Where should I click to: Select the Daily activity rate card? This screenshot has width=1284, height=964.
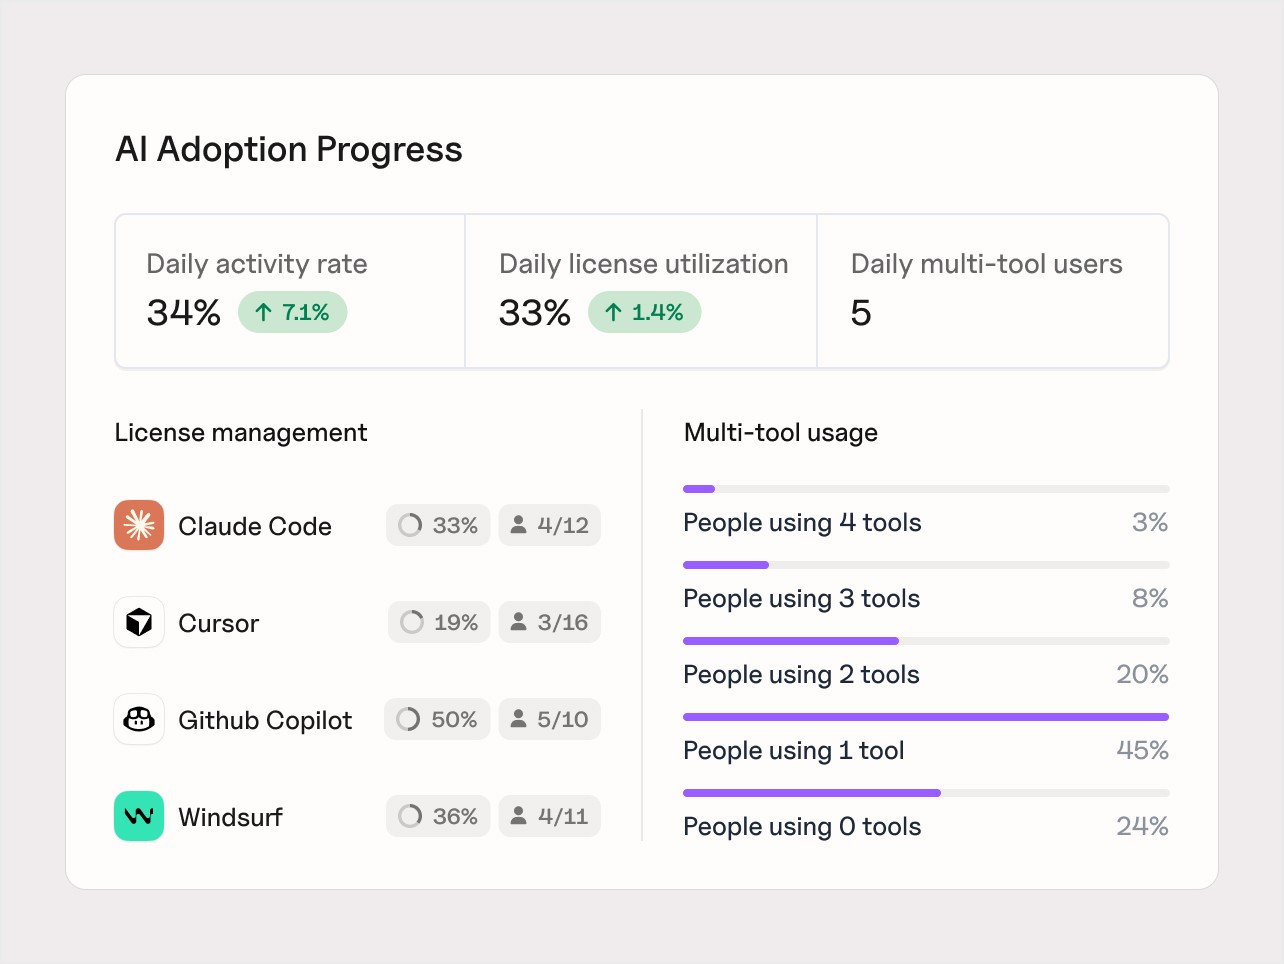click(290, 291)
